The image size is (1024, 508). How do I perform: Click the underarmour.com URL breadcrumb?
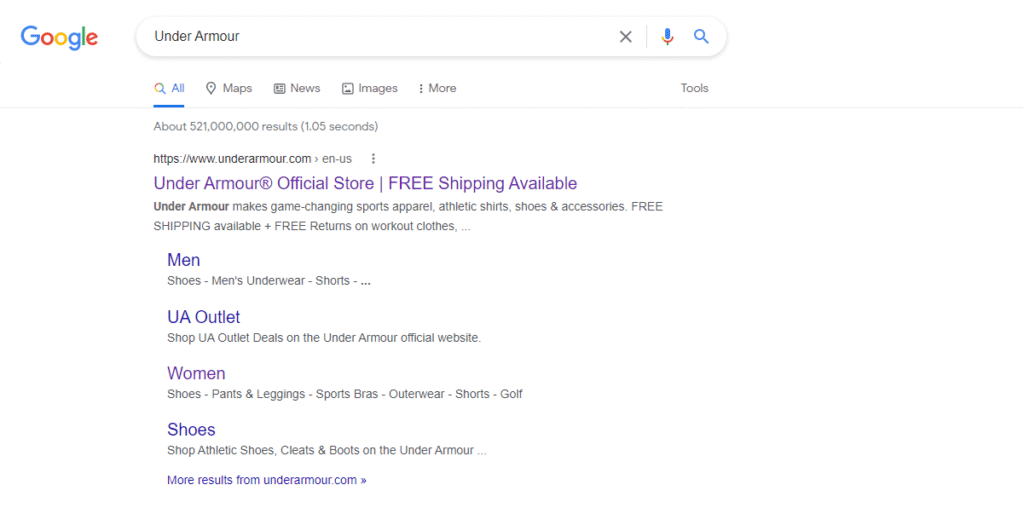coord(252,159)
